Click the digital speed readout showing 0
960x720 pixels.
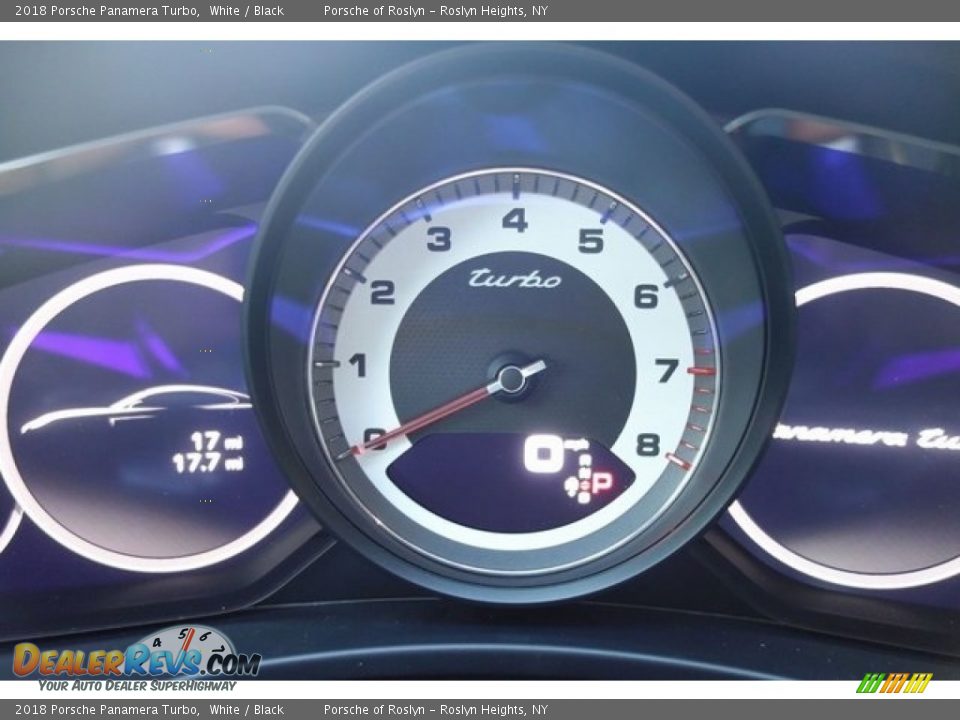pyautogui.click(x=543, y=455)
